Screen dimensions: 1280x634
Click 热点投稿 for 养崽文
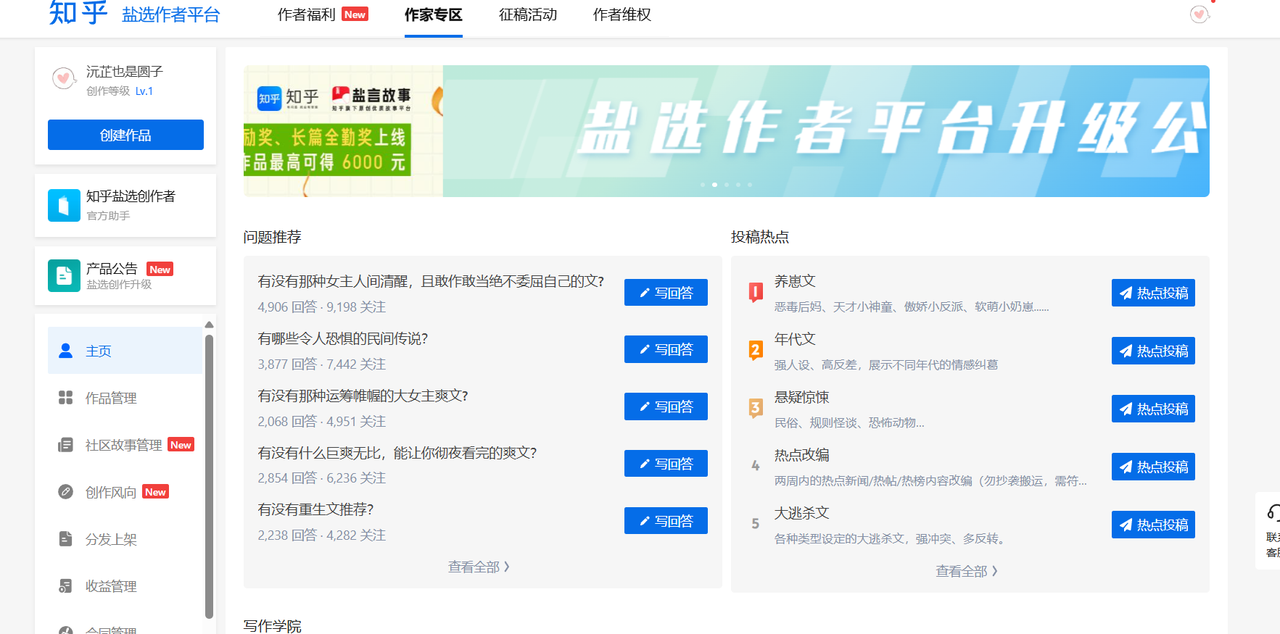(x=1153, y=293)
